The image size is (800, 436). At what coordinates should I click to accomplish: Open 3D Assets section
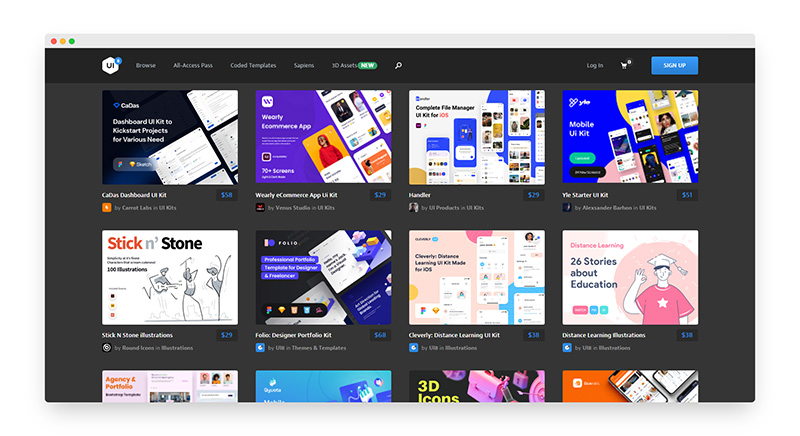pyautogui.click(x=344, y=65)
